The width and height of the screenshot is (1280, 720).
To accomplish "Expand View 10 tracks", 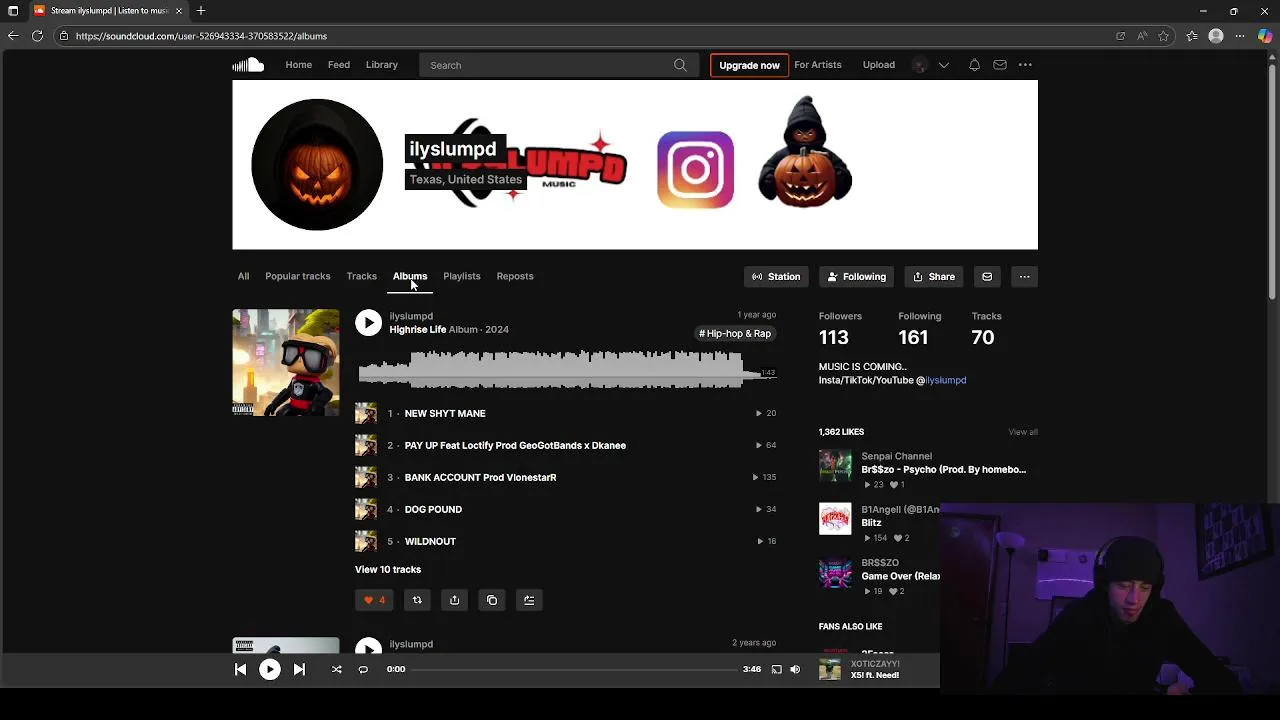I will (388, 569).
